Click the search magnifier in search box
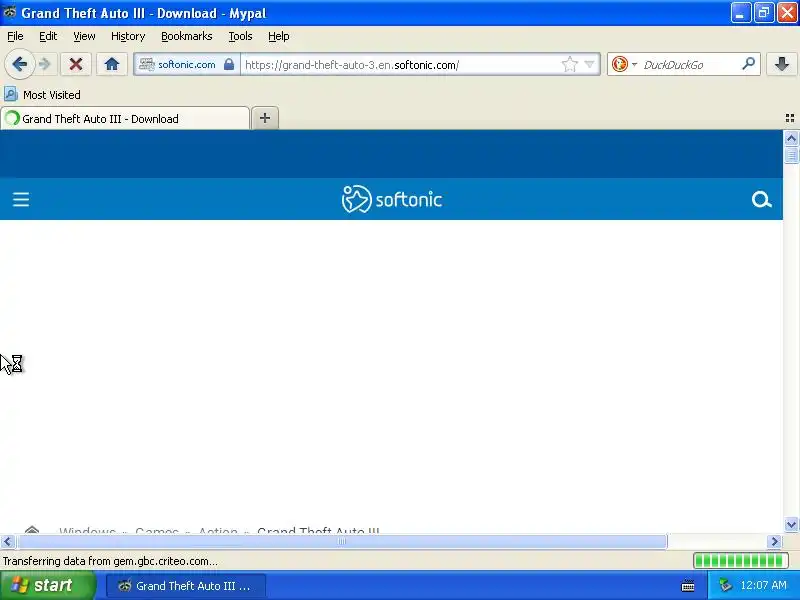Screen dimensions: 800x600 click(x=748, y=64)
